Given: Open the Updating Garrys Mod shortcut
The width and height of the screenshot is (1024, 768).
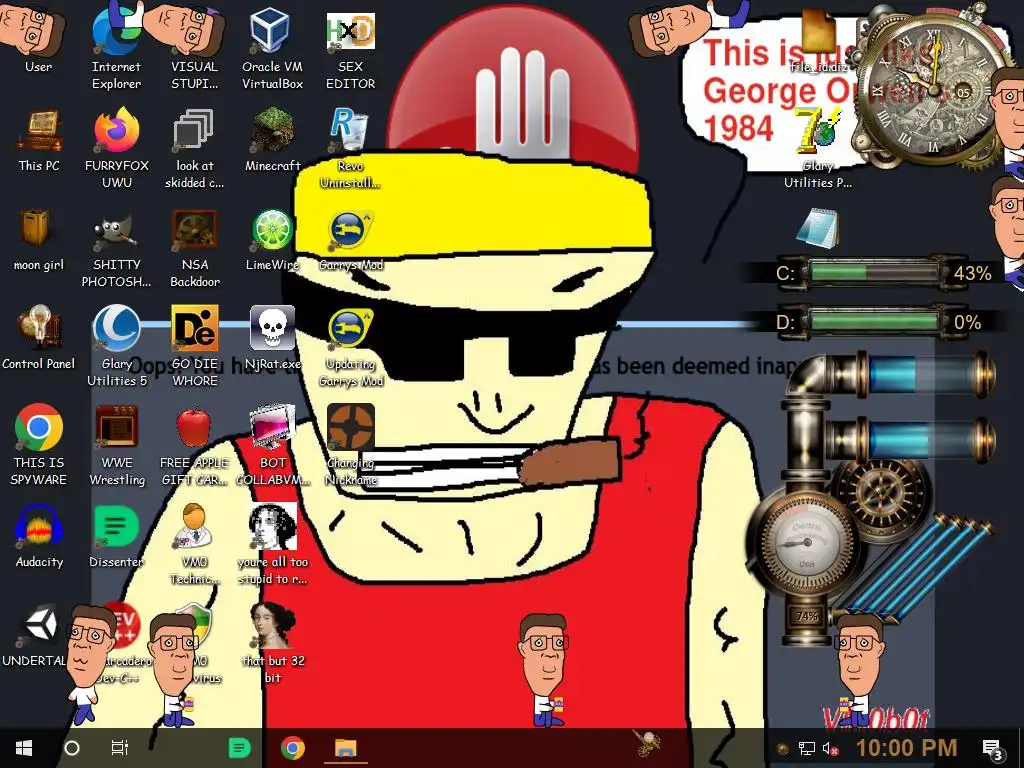Looking at the screenshot, I should [x=350, y=346].
